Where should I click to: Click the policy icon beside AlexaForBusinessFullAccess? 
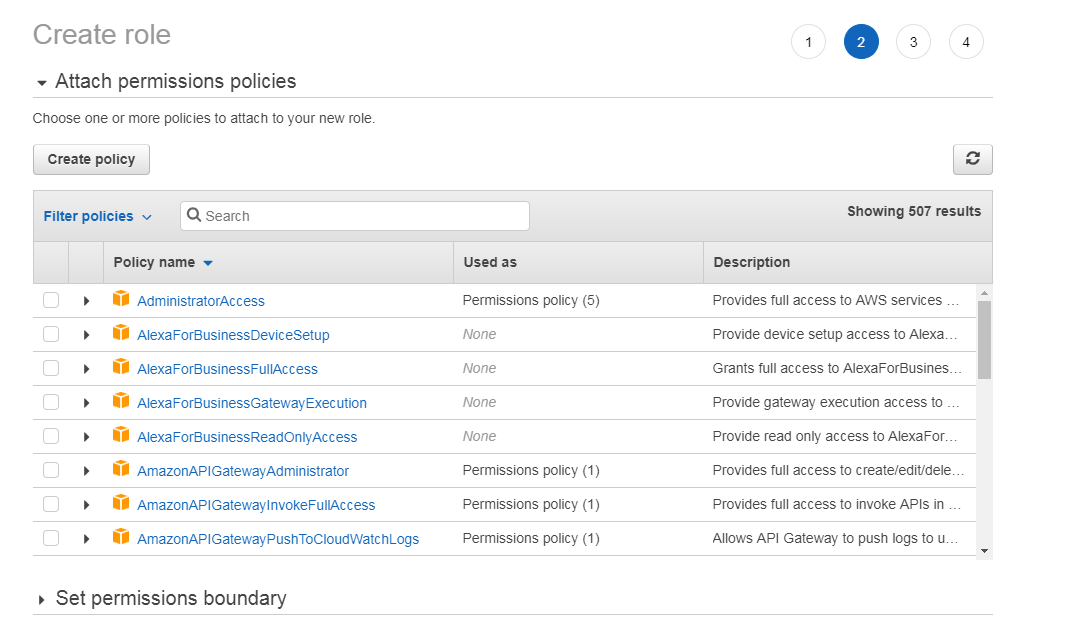coord(121,367)
